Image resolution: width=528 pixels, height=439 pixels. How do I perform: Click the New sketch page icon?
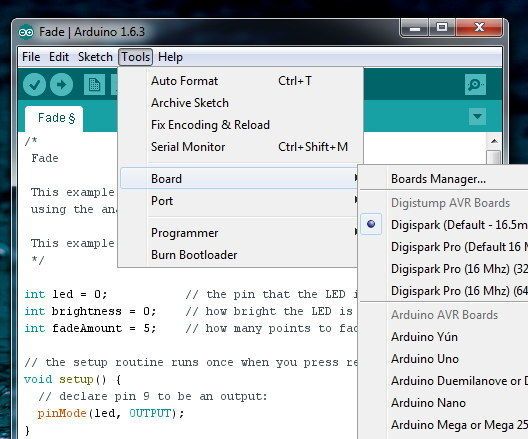pyautogui.click(x=94, y=85)
